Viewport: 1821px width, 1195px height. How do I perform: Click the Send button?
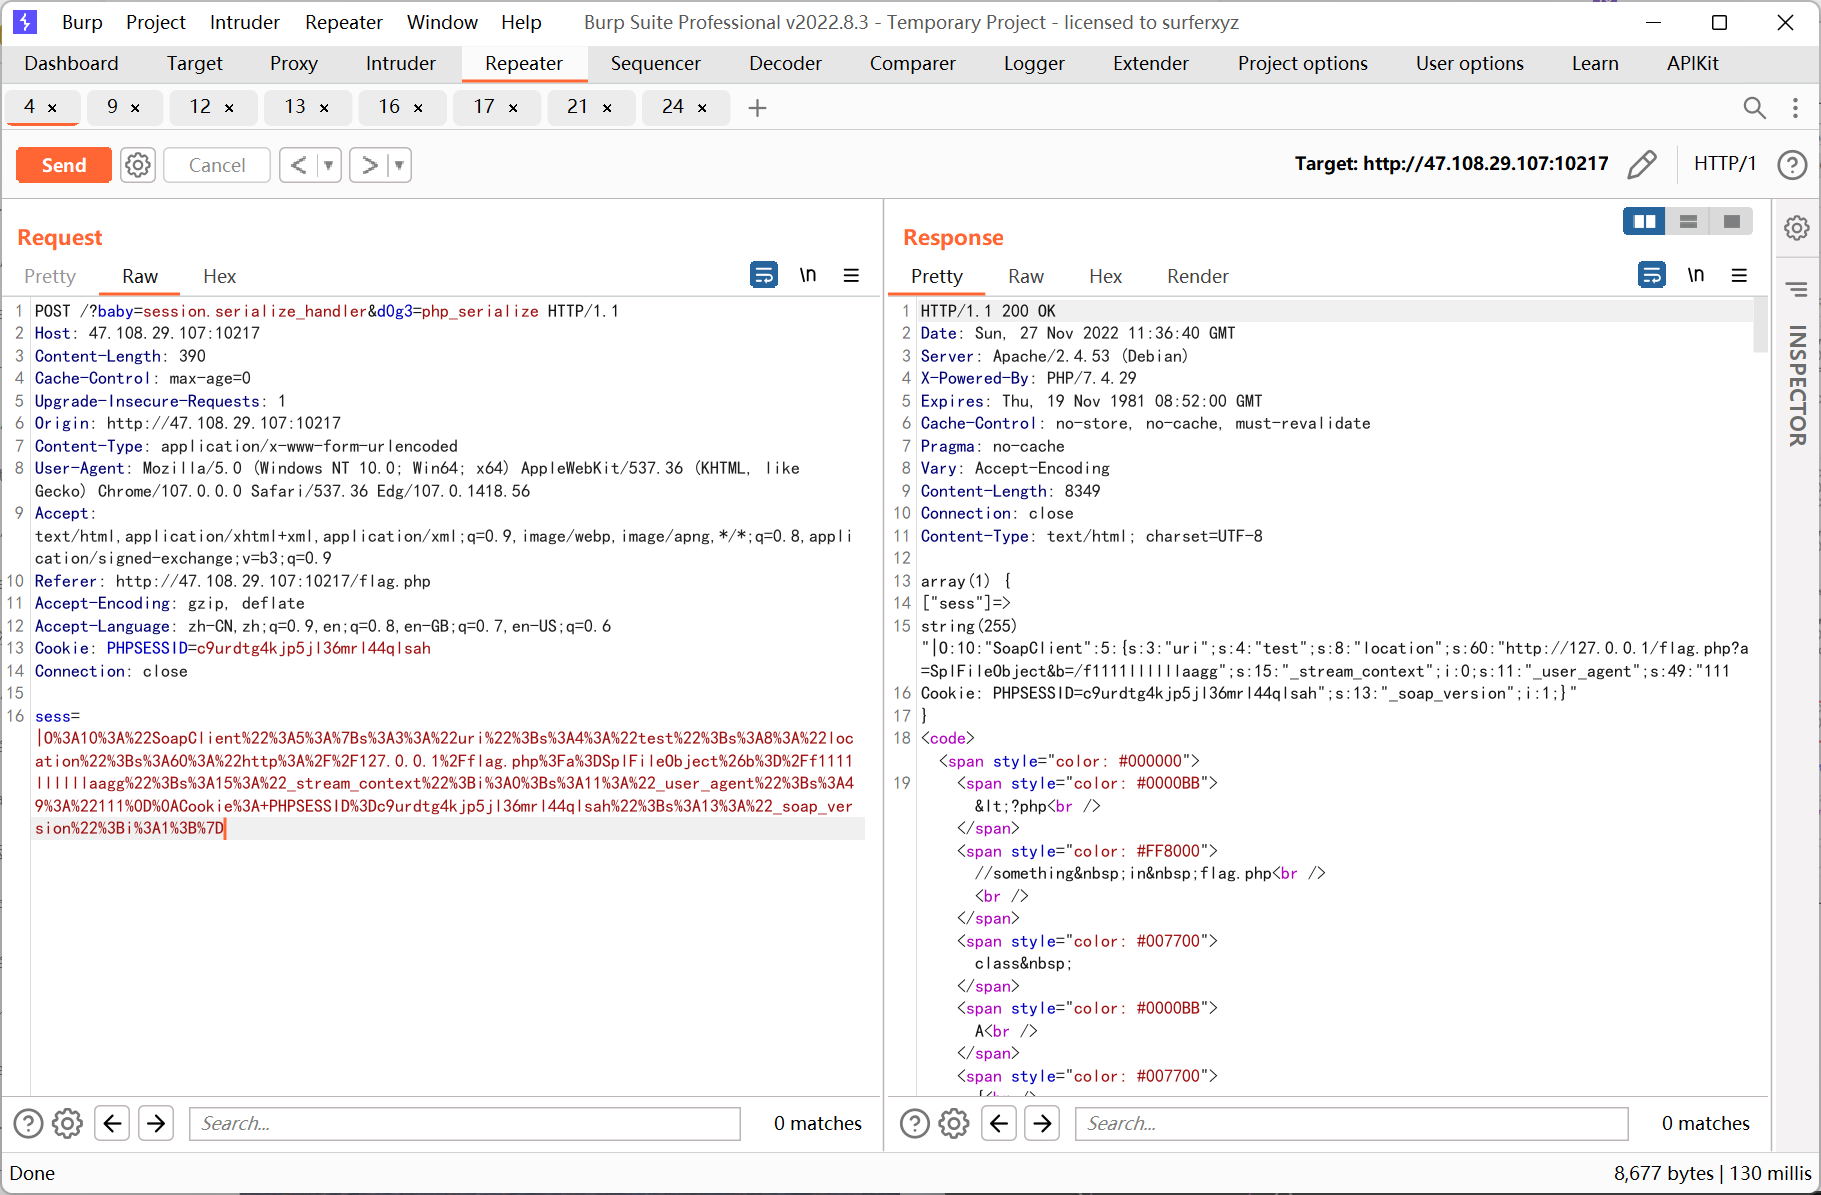click(63, 164)
